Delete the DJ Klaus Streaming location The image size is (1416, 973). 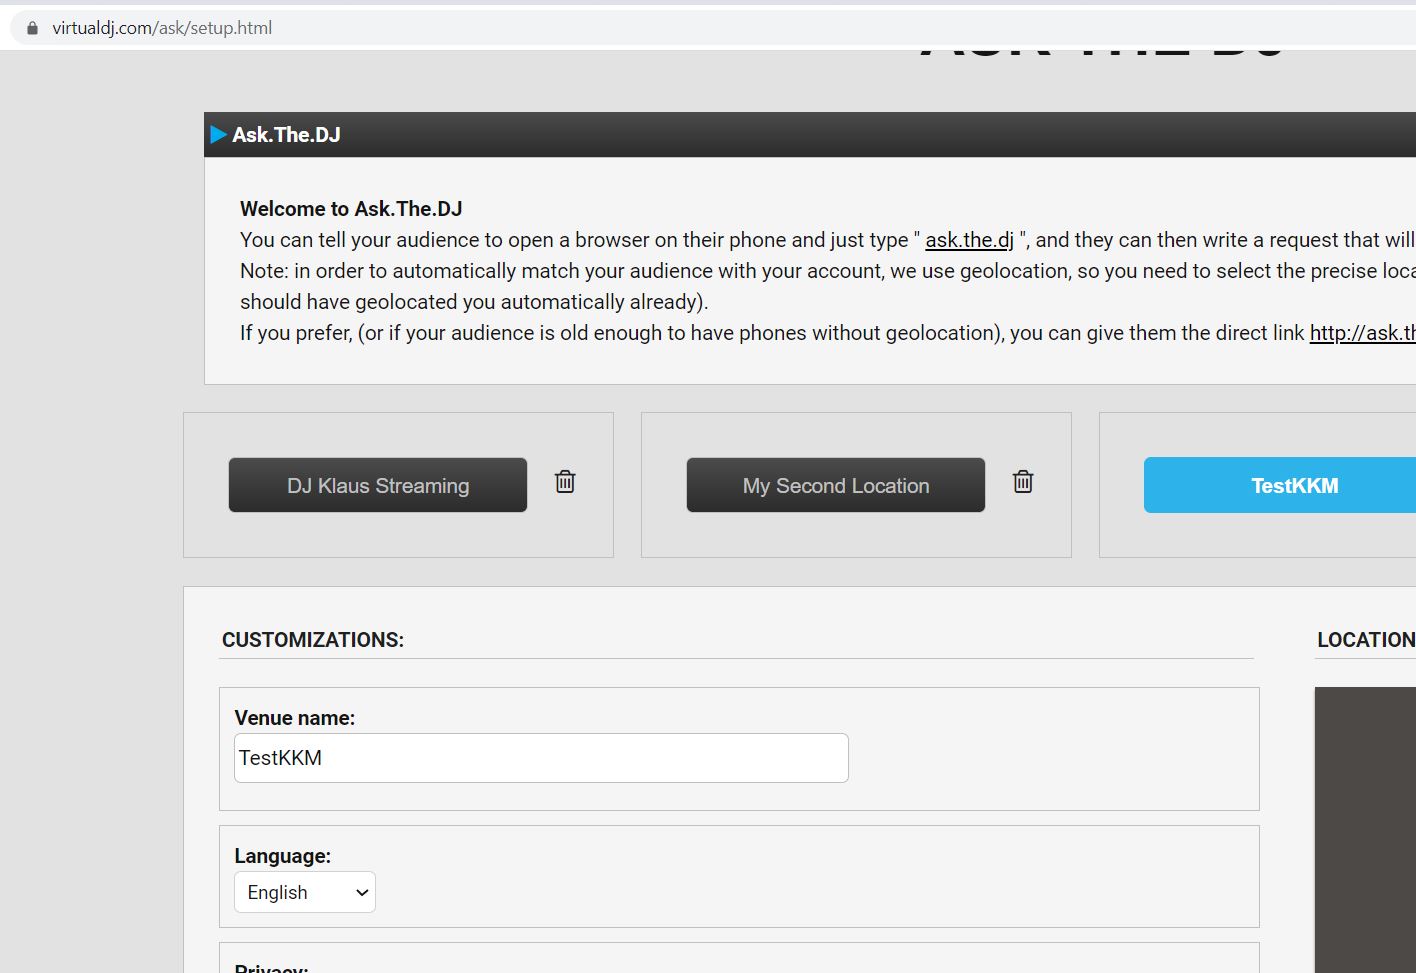coord(565,482)
